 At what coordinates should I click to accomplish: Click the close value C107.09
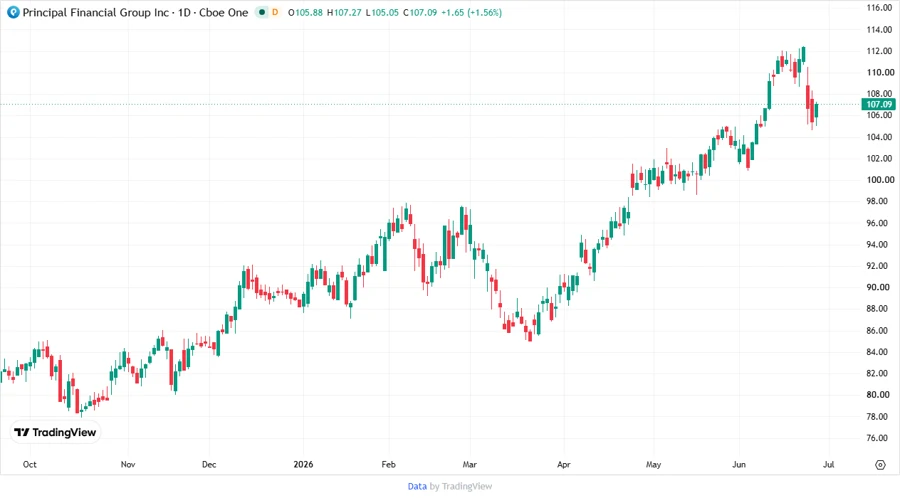click(420, 12)
